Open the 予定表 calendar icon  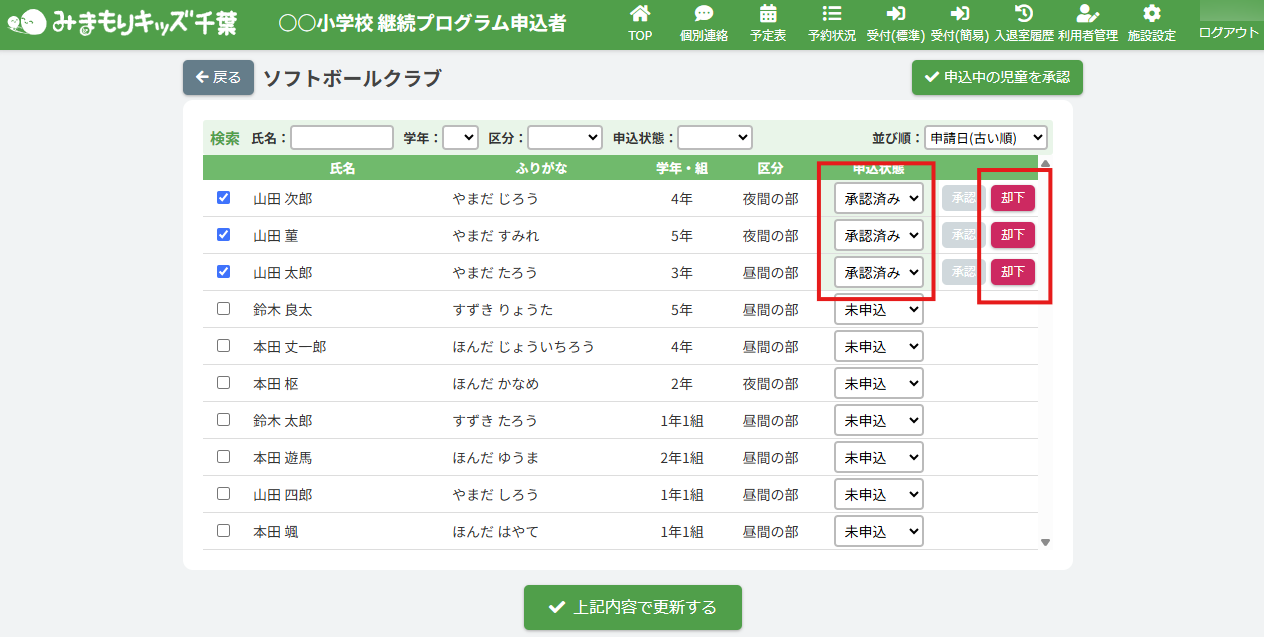tap(768, 14)
